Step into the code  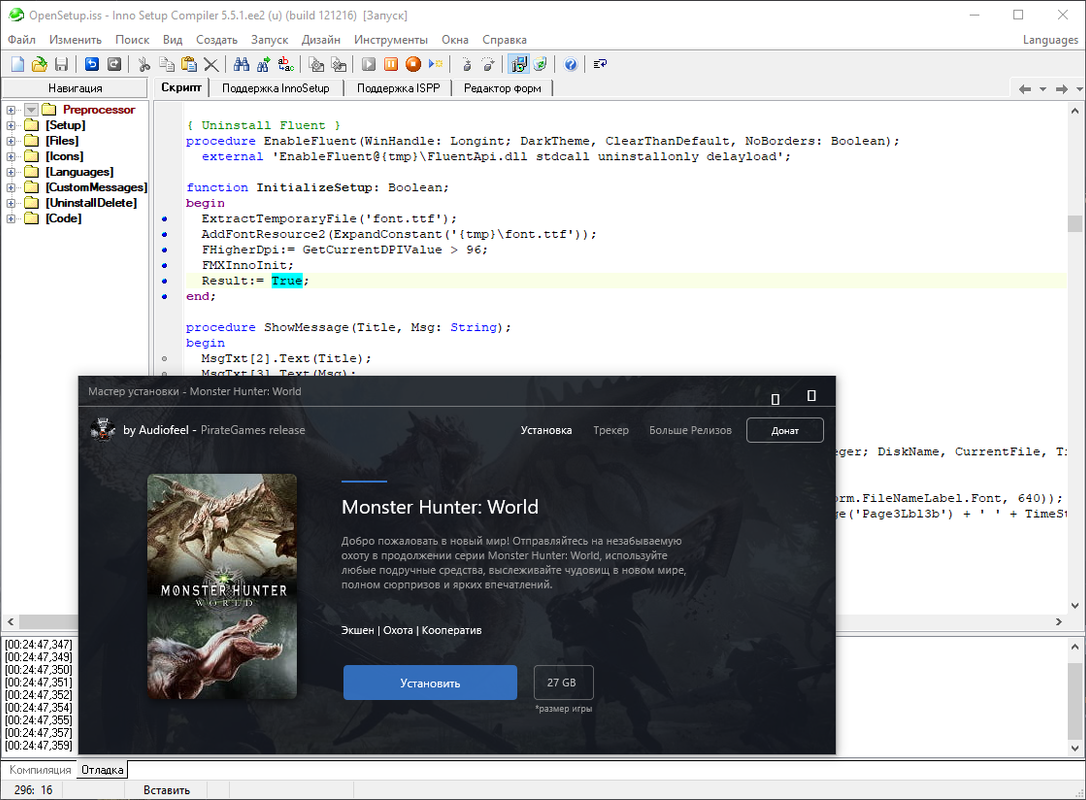click(465, 64)
